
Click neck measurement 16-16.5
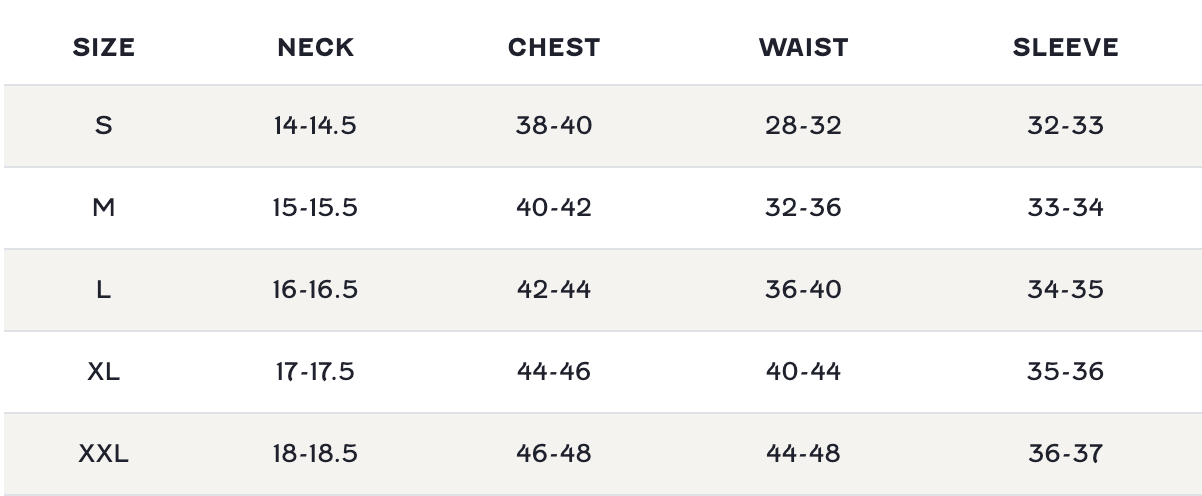[x=315, y=290]
